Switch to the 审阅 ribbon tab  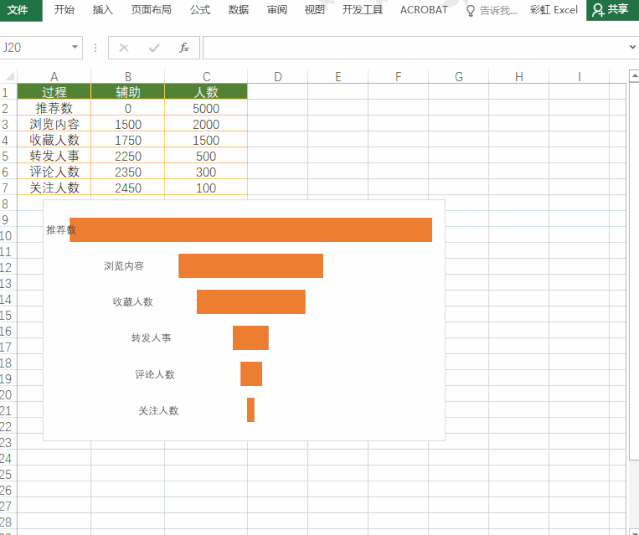pos(277,10)
